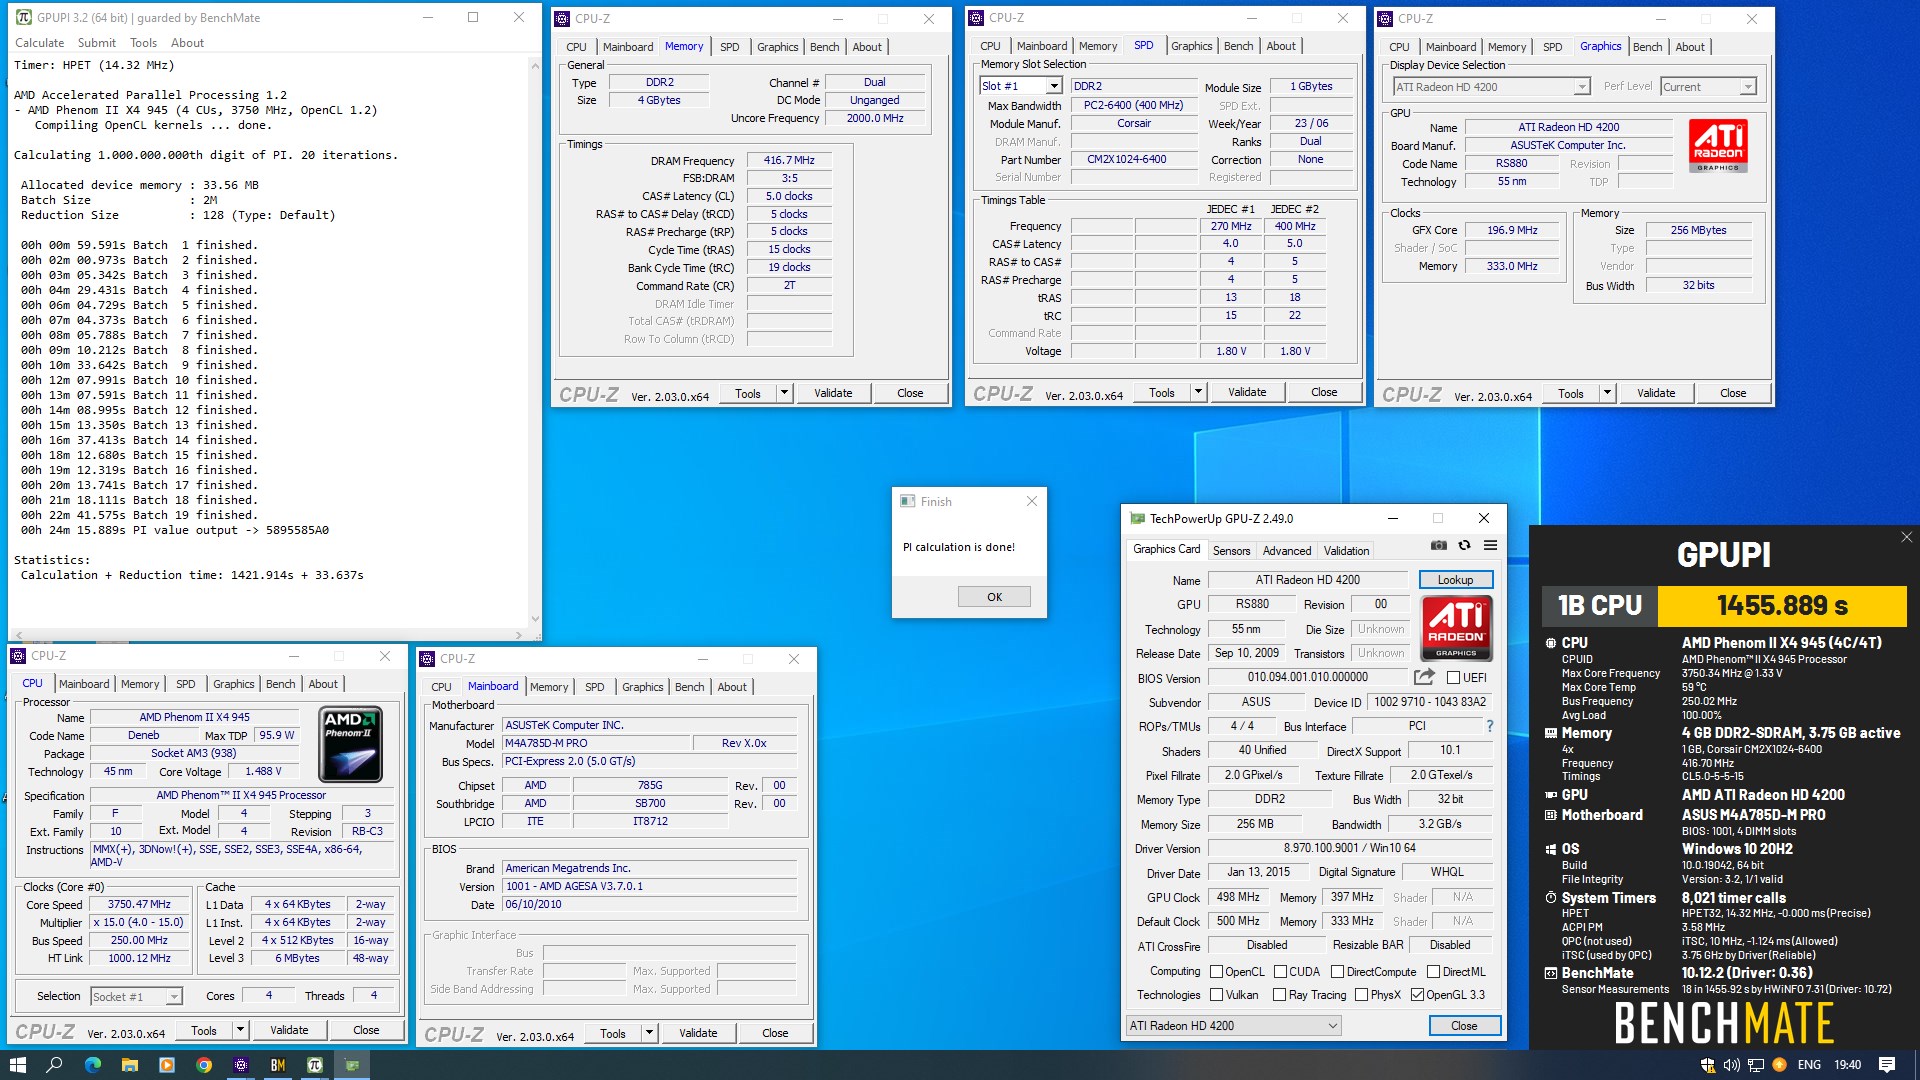Image resolution: width=1920 pixels, height=1080 pixels.
Task: Switch to GPU-Z via taskbar icon
Action: [352, 1065]
